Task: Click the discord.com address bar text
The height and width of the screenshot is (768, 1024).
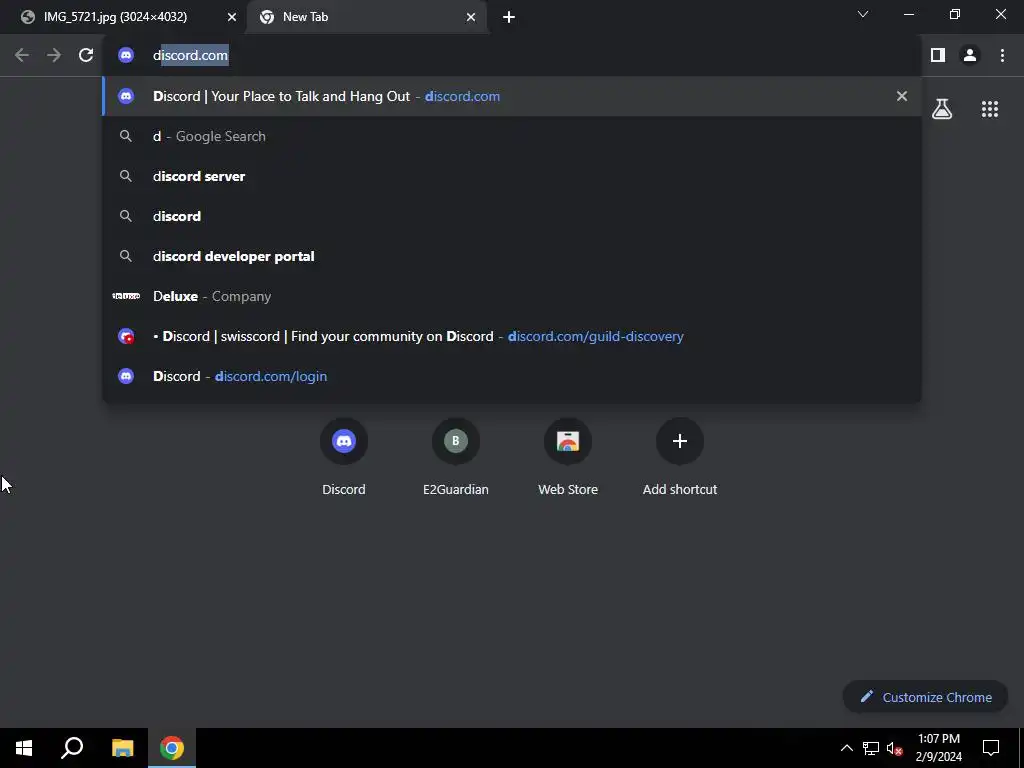Action: point(191,56)
